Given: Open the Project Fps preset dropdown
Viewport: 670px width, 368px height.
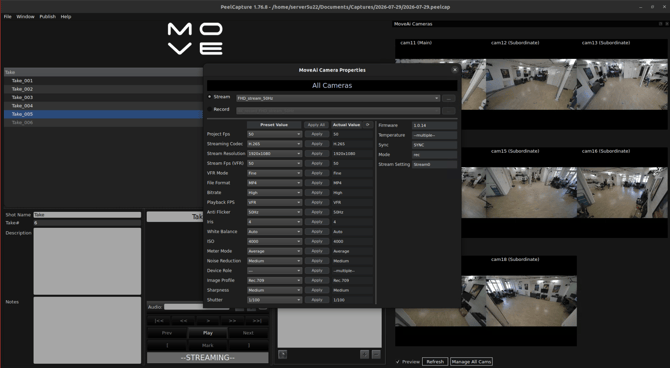Looking at the screenshot, I should coord(274,134).
